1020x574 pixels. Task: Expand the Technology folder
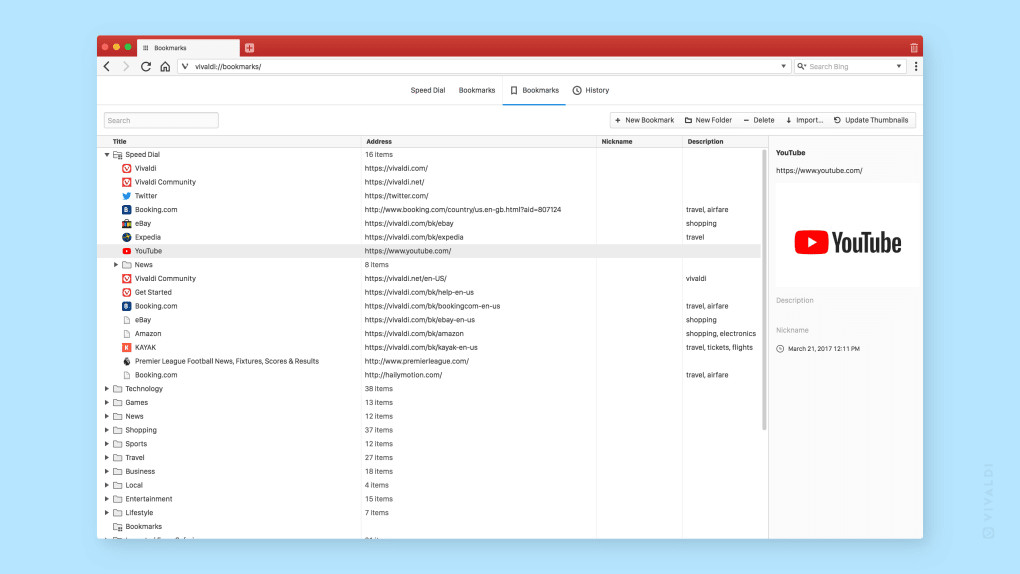click(107, 389)
